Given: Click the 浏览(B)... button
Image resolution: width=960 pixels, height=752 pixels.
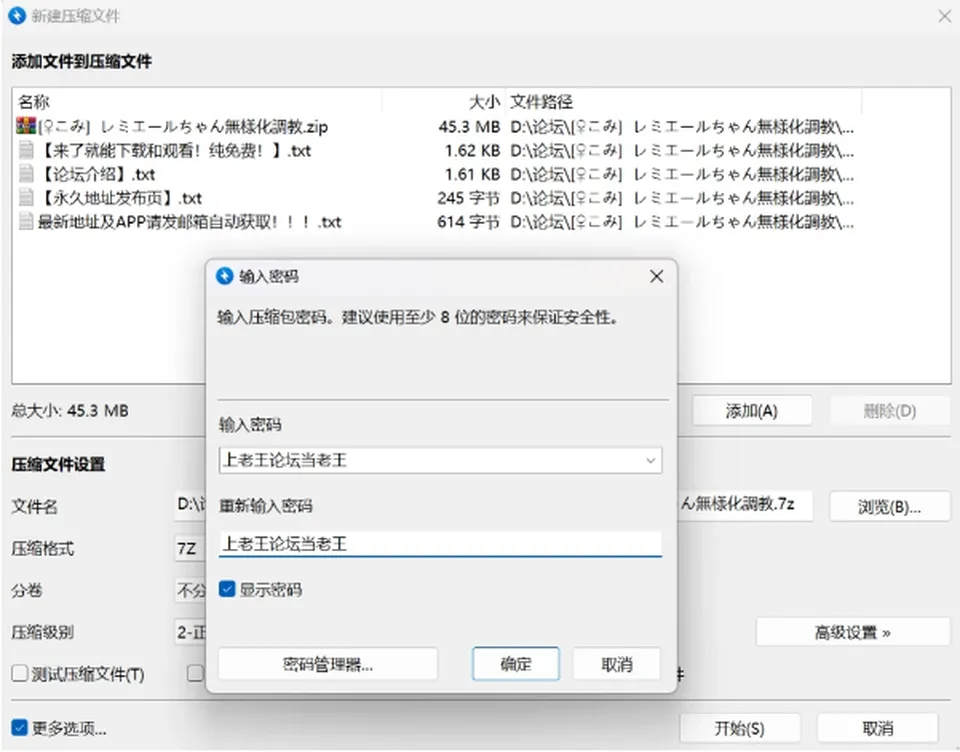Looking at the screenshot, I should 889,506.
